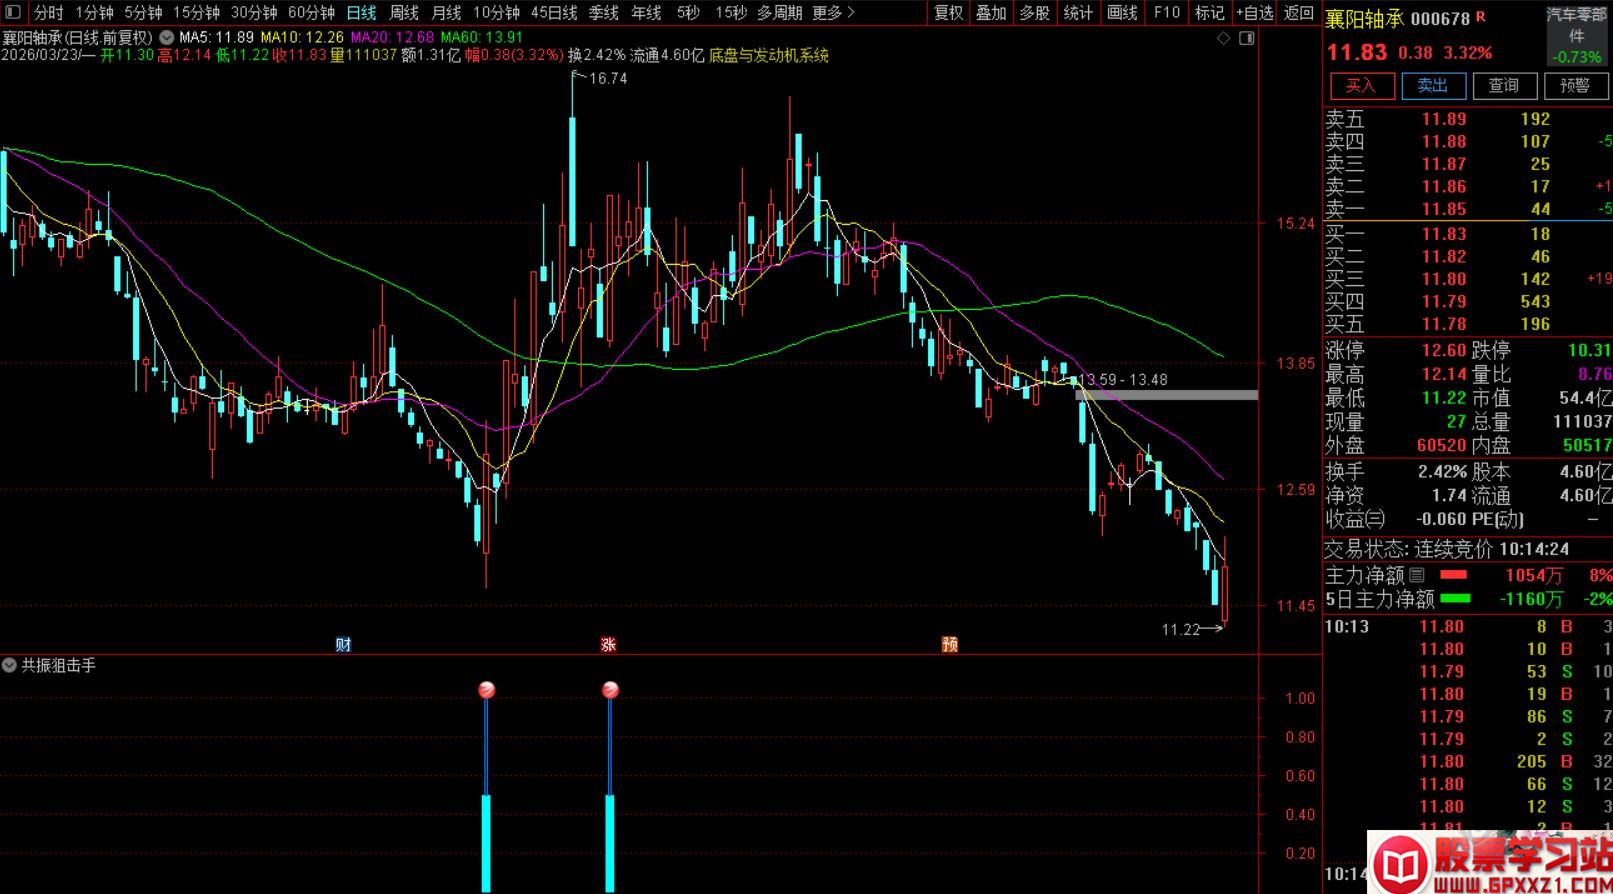Click the red R badge beside stock code

[x=1481, y=17]
